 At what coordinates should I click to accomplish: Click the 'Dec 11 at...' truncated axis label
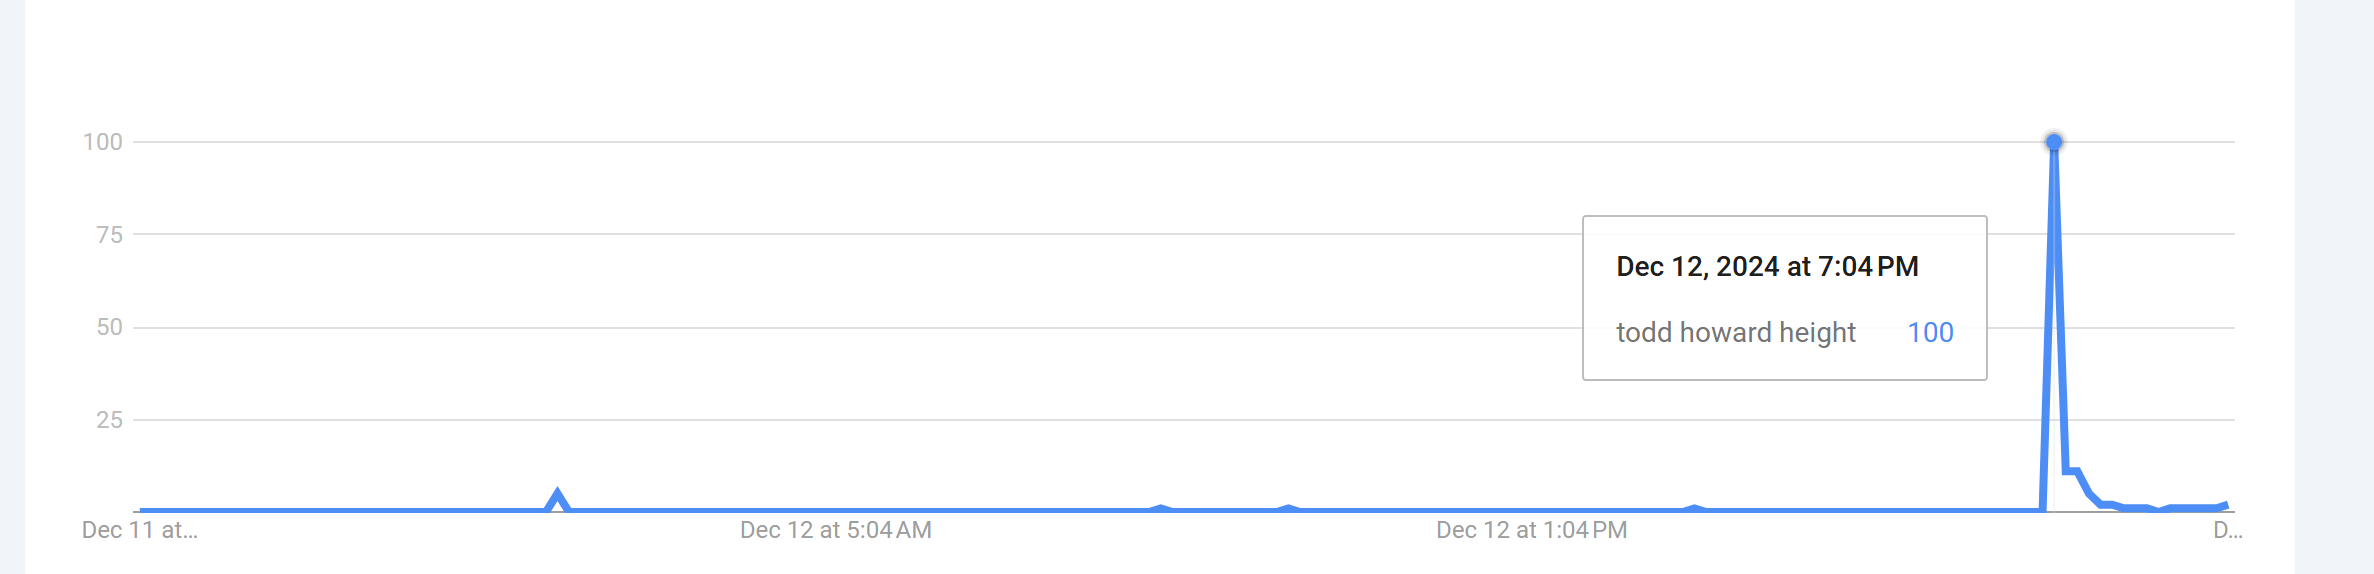point(140,530)
